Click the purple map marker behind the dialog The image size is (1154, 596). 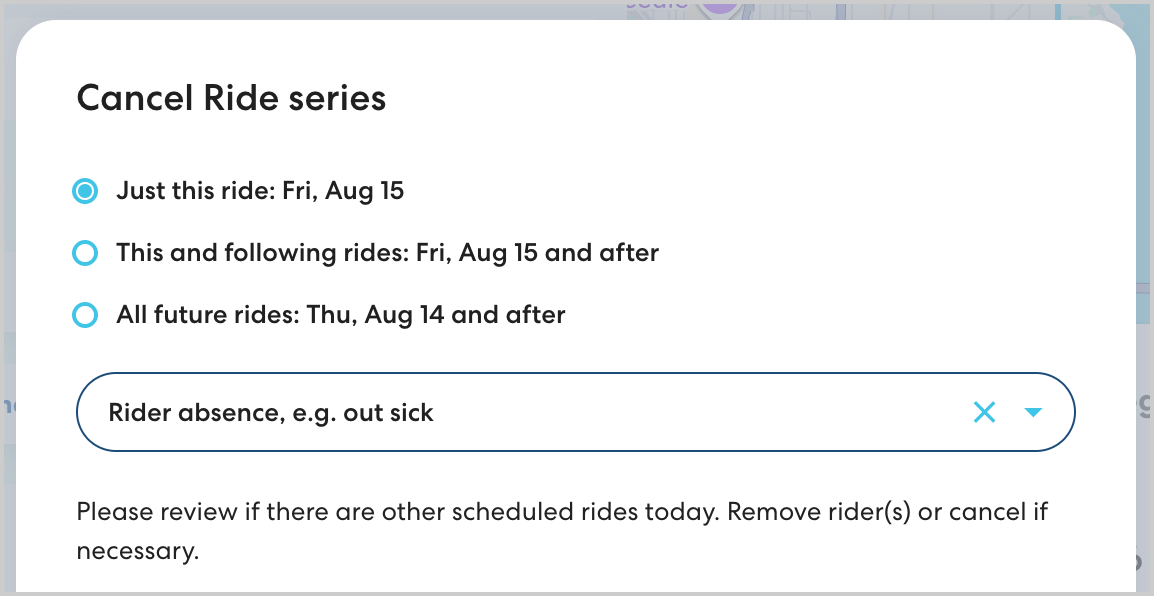[718, 6]
